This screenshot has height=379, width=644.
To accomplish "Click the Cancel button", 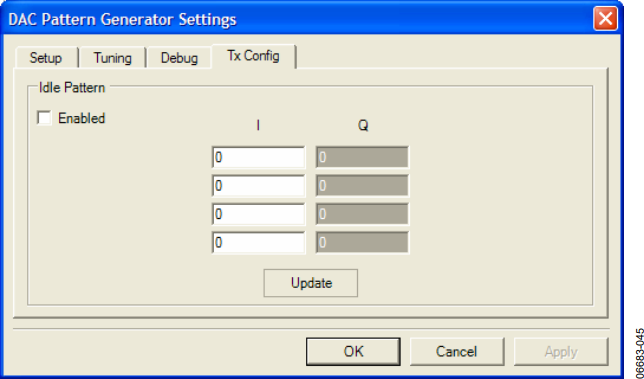I will pyautogui.click(x=457, y=351).
